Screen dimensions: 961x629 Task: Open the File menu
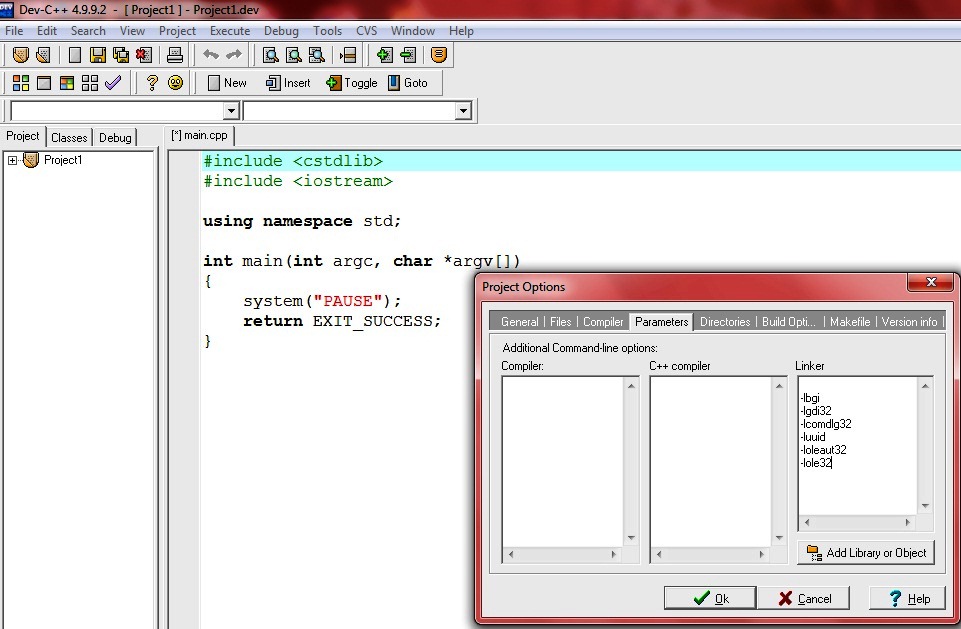pos(14,31)
